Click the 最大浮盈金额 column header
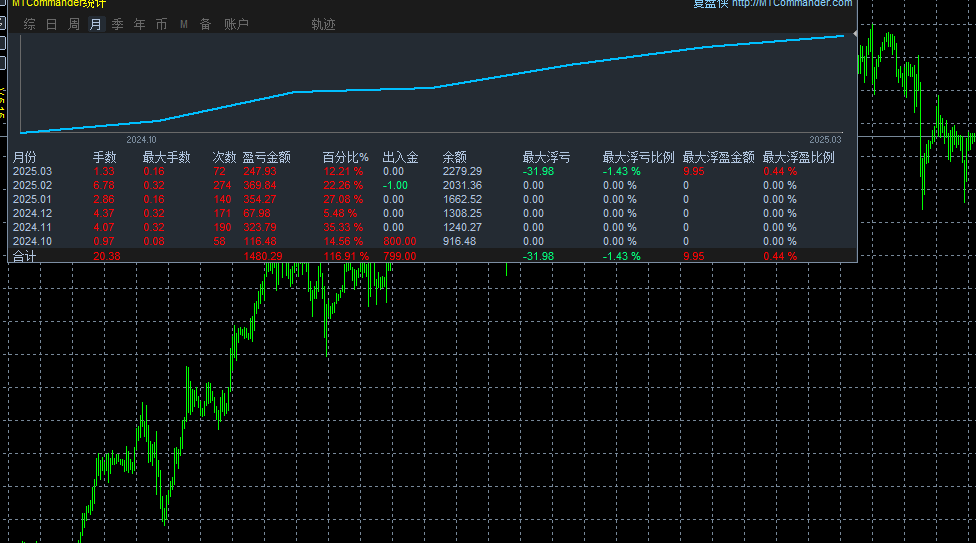The width and height of the screenshot is (976, 543). (718, 158)
